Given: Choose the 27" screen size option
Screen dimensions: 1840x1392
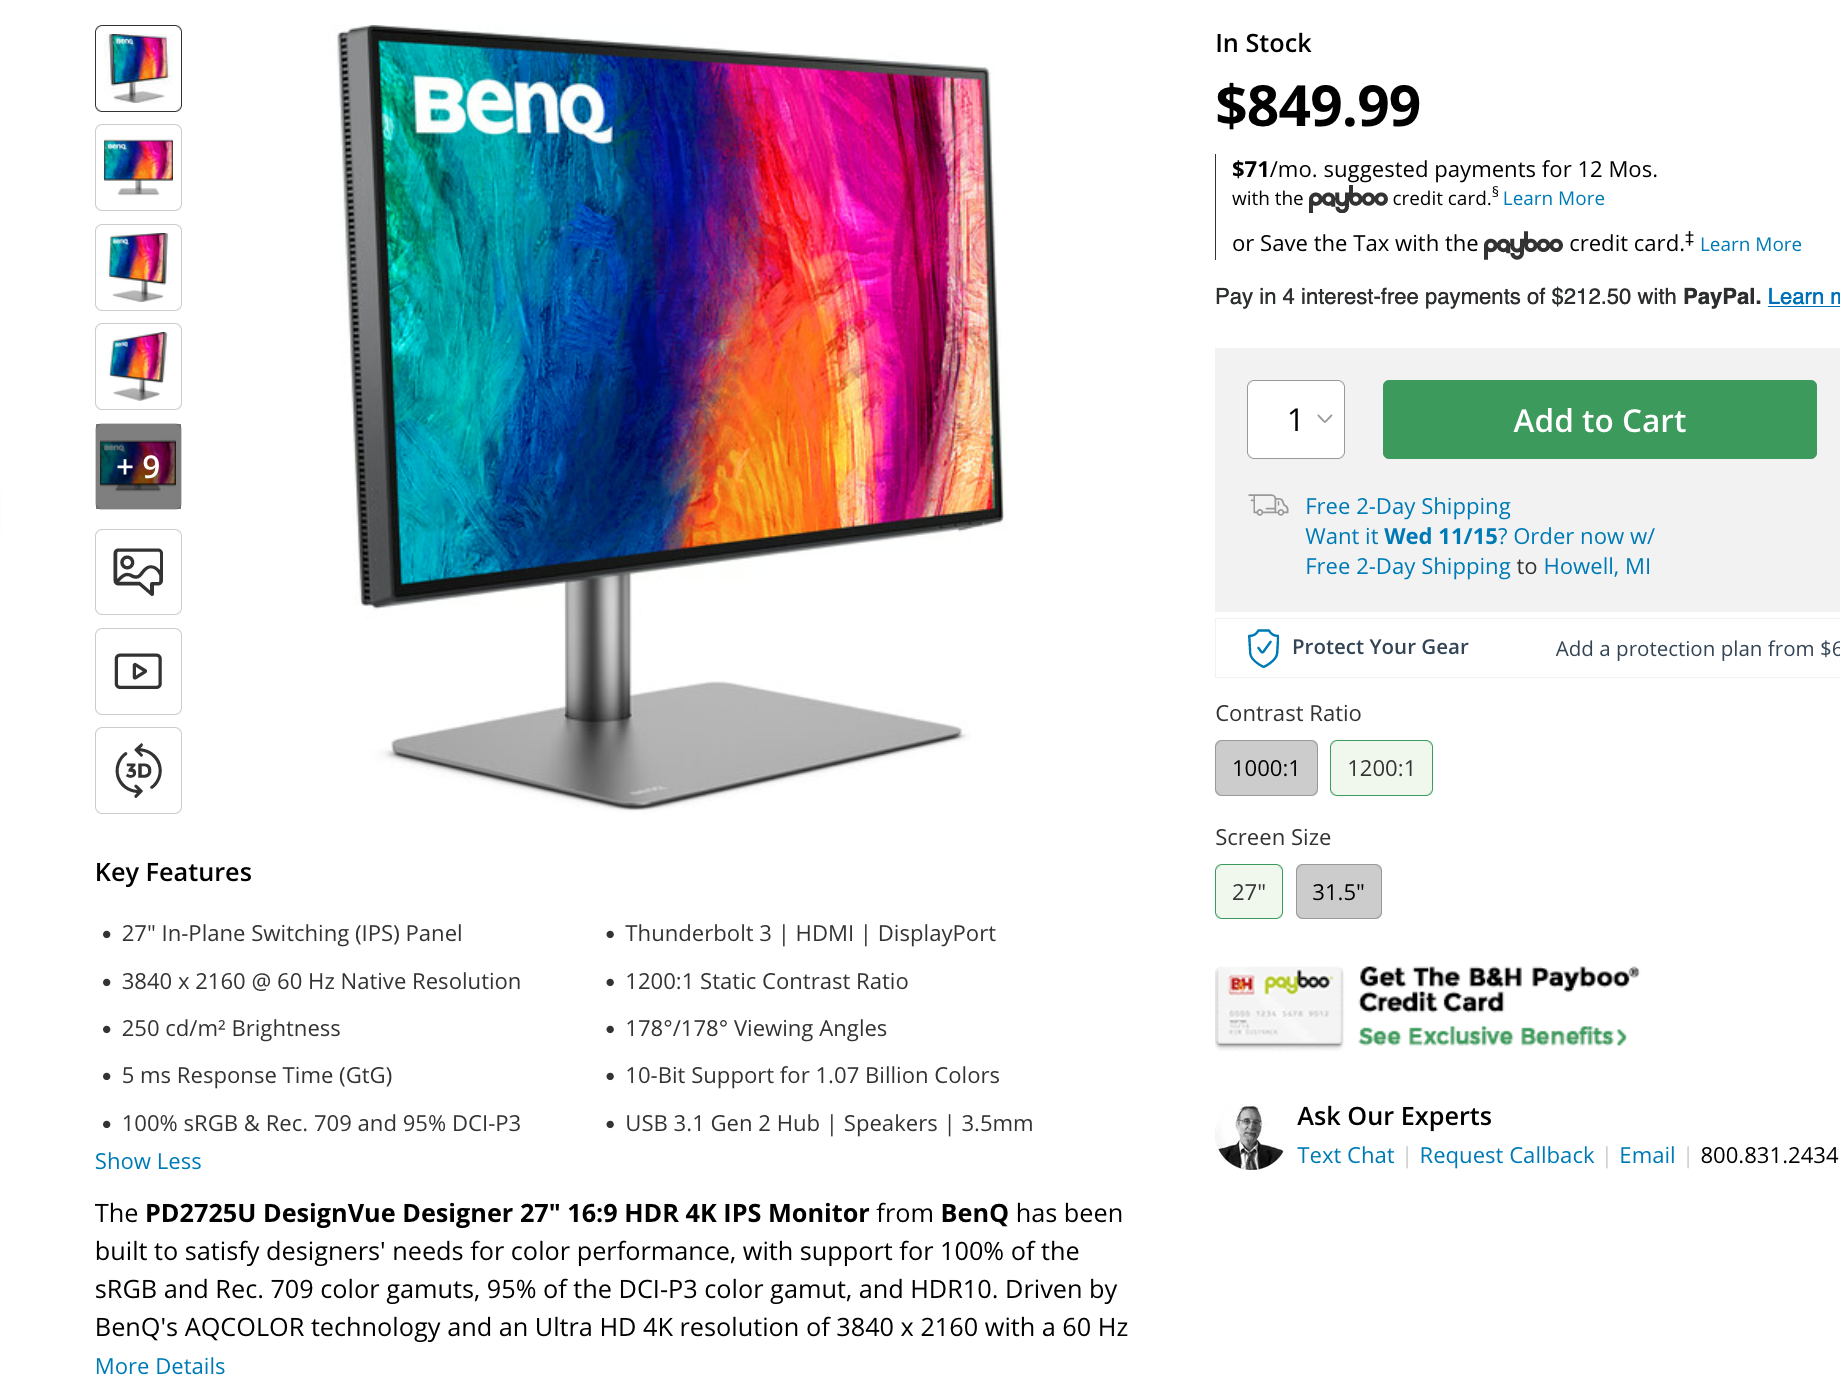Looking at the screenshot, I should 1249,891.
